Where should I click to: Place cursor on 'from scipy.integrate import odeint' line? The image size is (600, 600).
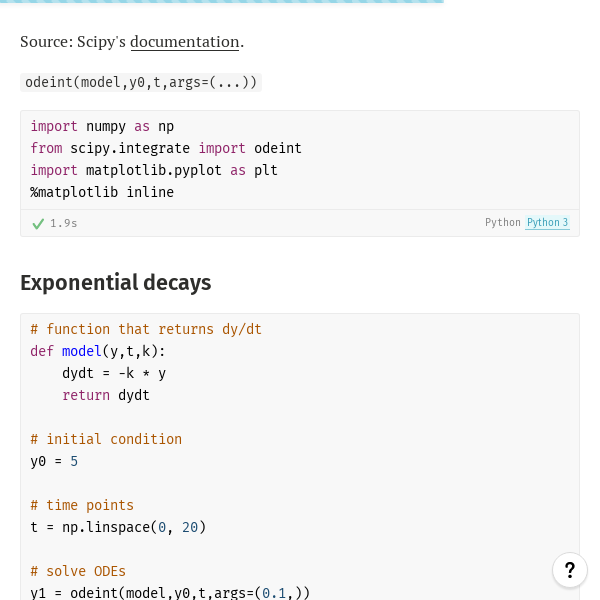click(166, 148)
